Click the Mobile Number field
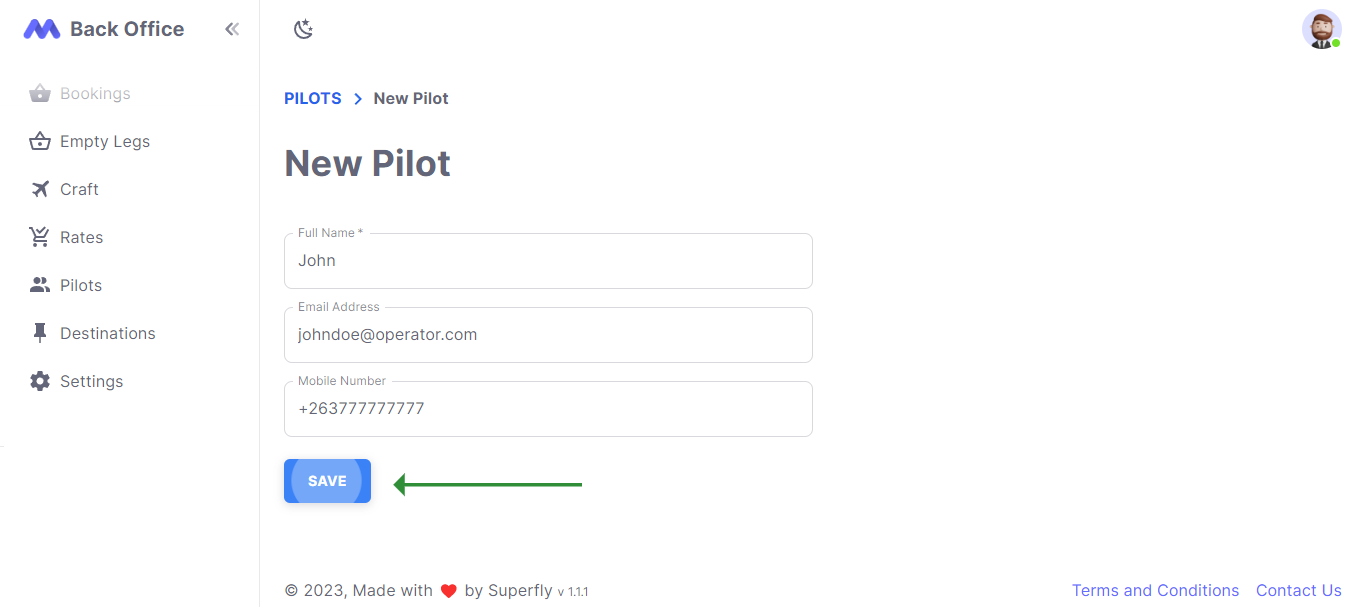Image resolution: width=1366 pixels, height=607 pixels. point(548,408)
